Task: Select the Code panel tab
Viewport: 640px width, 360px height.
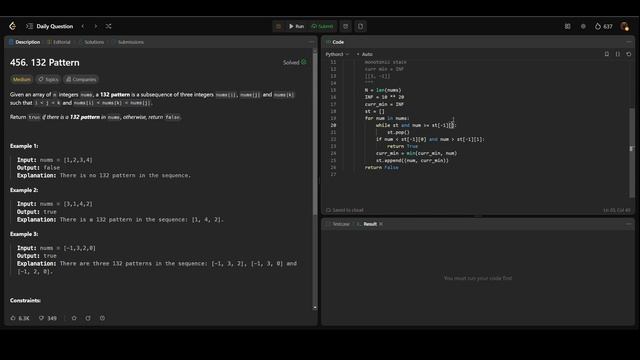Action: pyautogui.click(x=335, y=42)
